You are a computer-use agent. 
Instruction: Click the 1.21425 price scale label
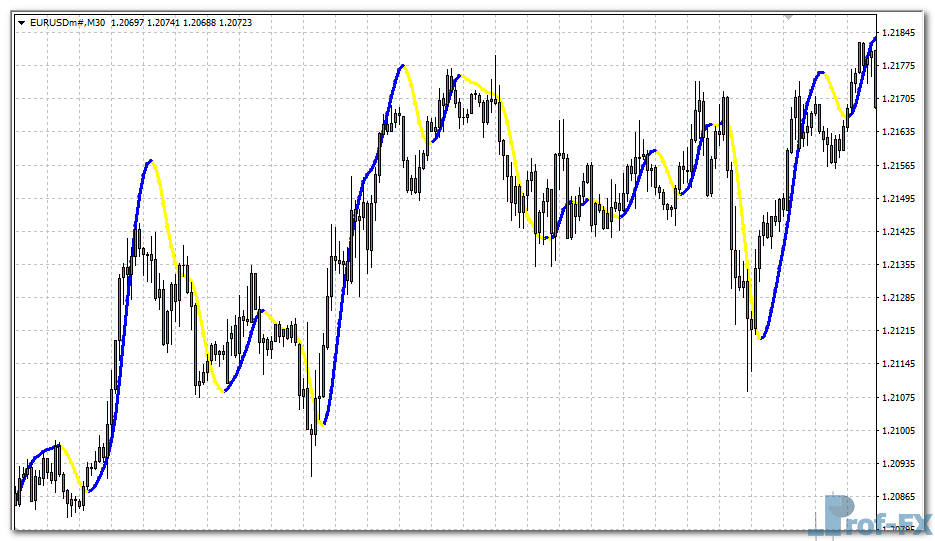point(901,232)
